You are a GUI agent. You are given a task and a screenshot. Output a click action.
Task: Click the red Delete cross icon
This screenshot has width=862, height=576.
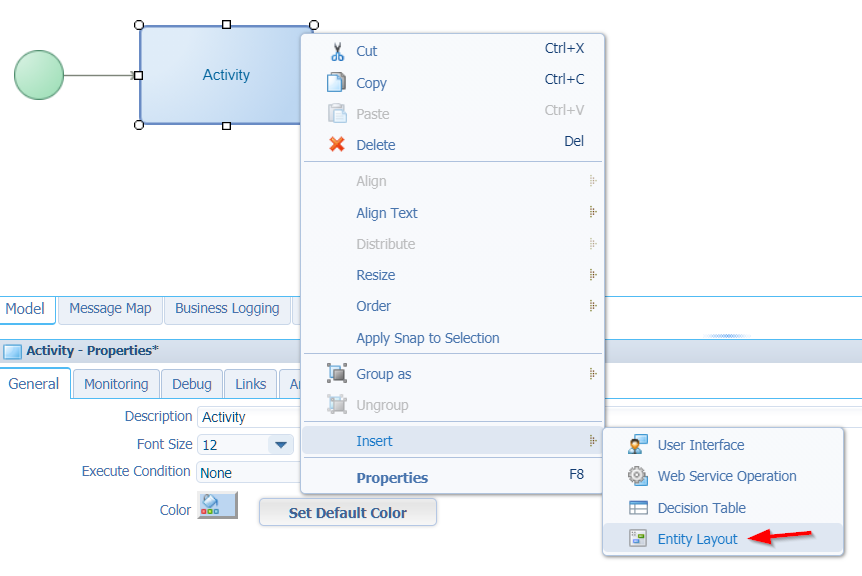[337, 145]
